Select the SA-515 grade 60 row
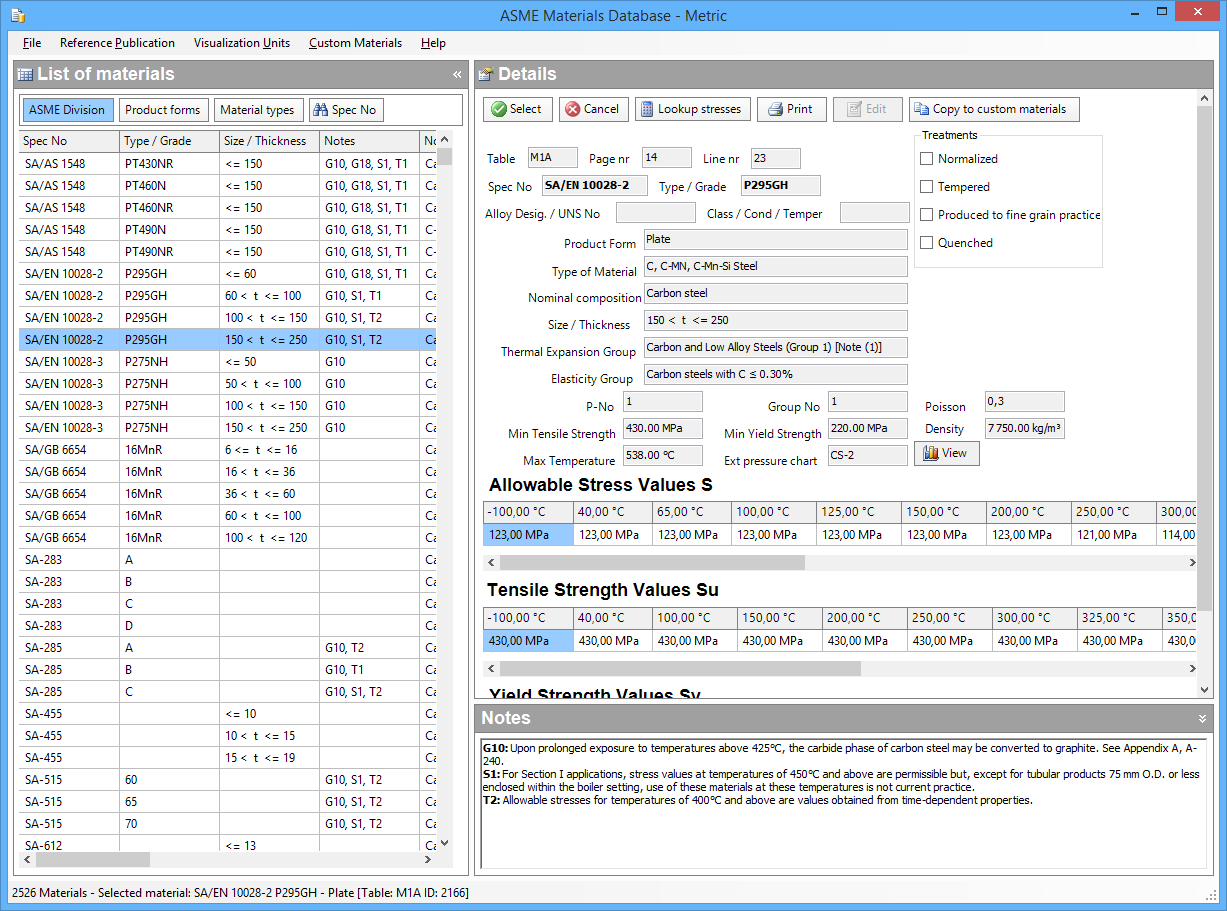Screen dimensions: 1227x911 tap(228, 780)
